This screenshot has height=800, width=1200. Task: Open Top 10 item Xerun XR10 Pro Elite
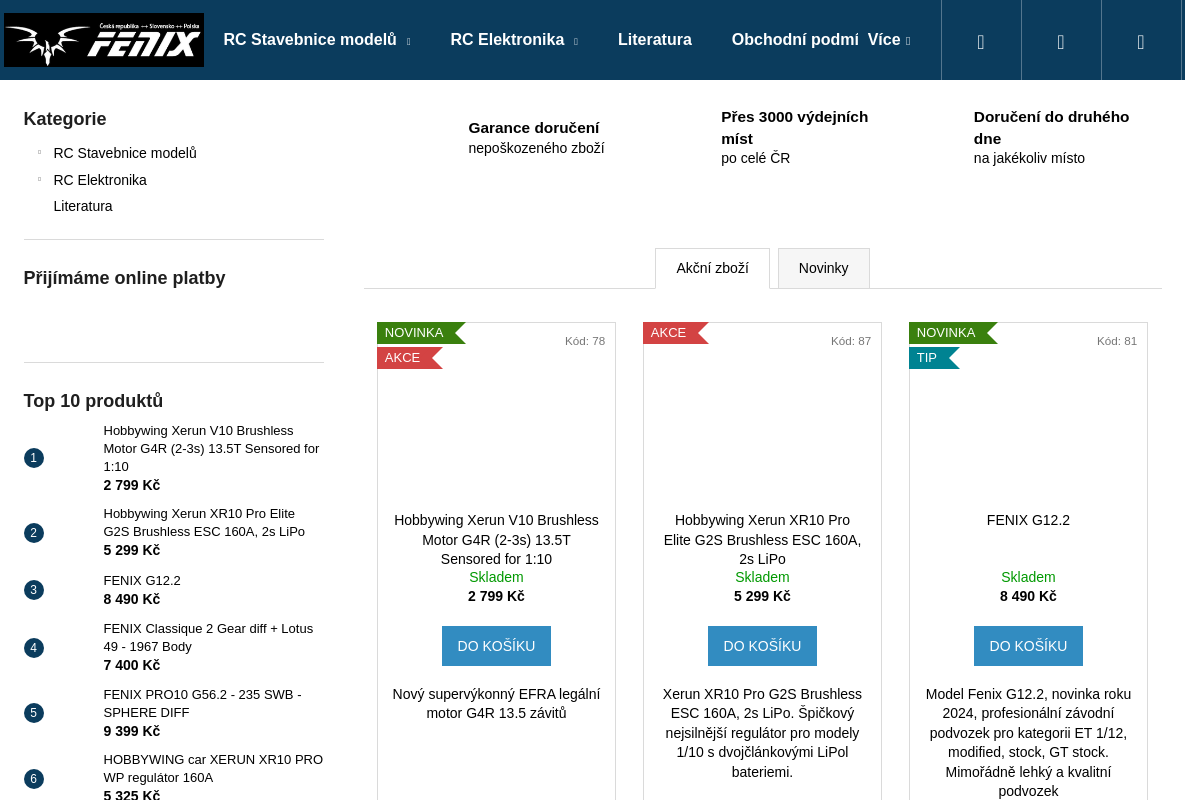pos(205,523)
